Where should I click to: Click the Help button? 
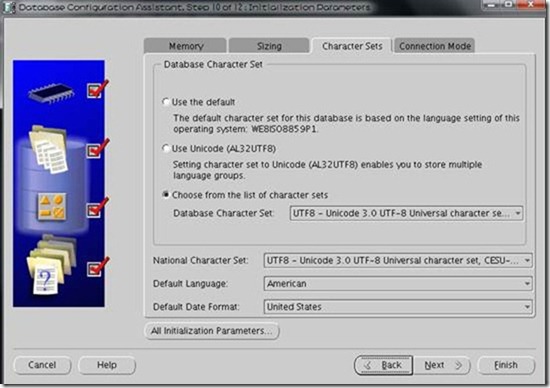point(107,365)
